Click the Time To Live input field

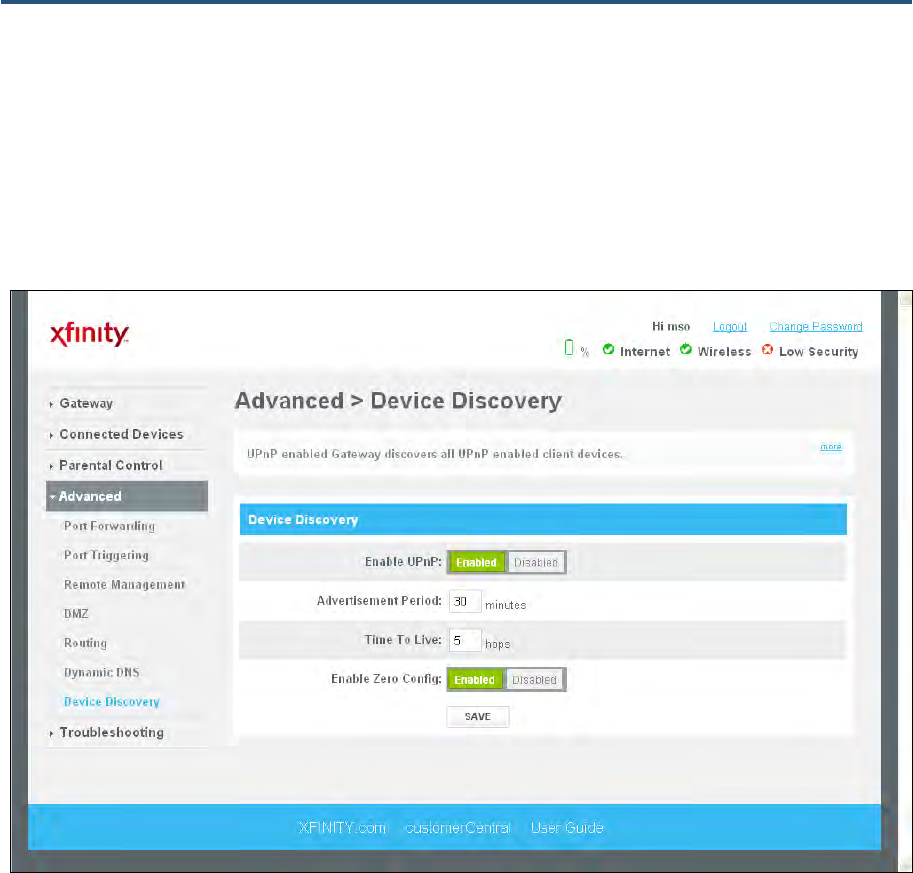(465, 641)
